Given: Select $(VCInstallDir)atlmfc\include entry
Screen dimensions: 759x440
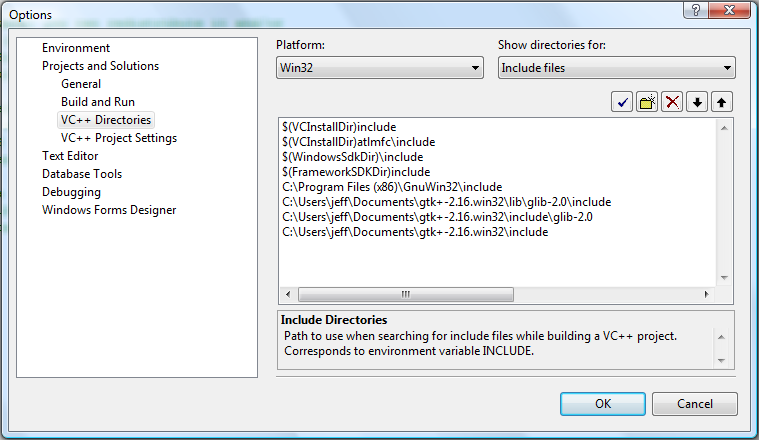Looking at the screenshot, I should click(359, 142).
